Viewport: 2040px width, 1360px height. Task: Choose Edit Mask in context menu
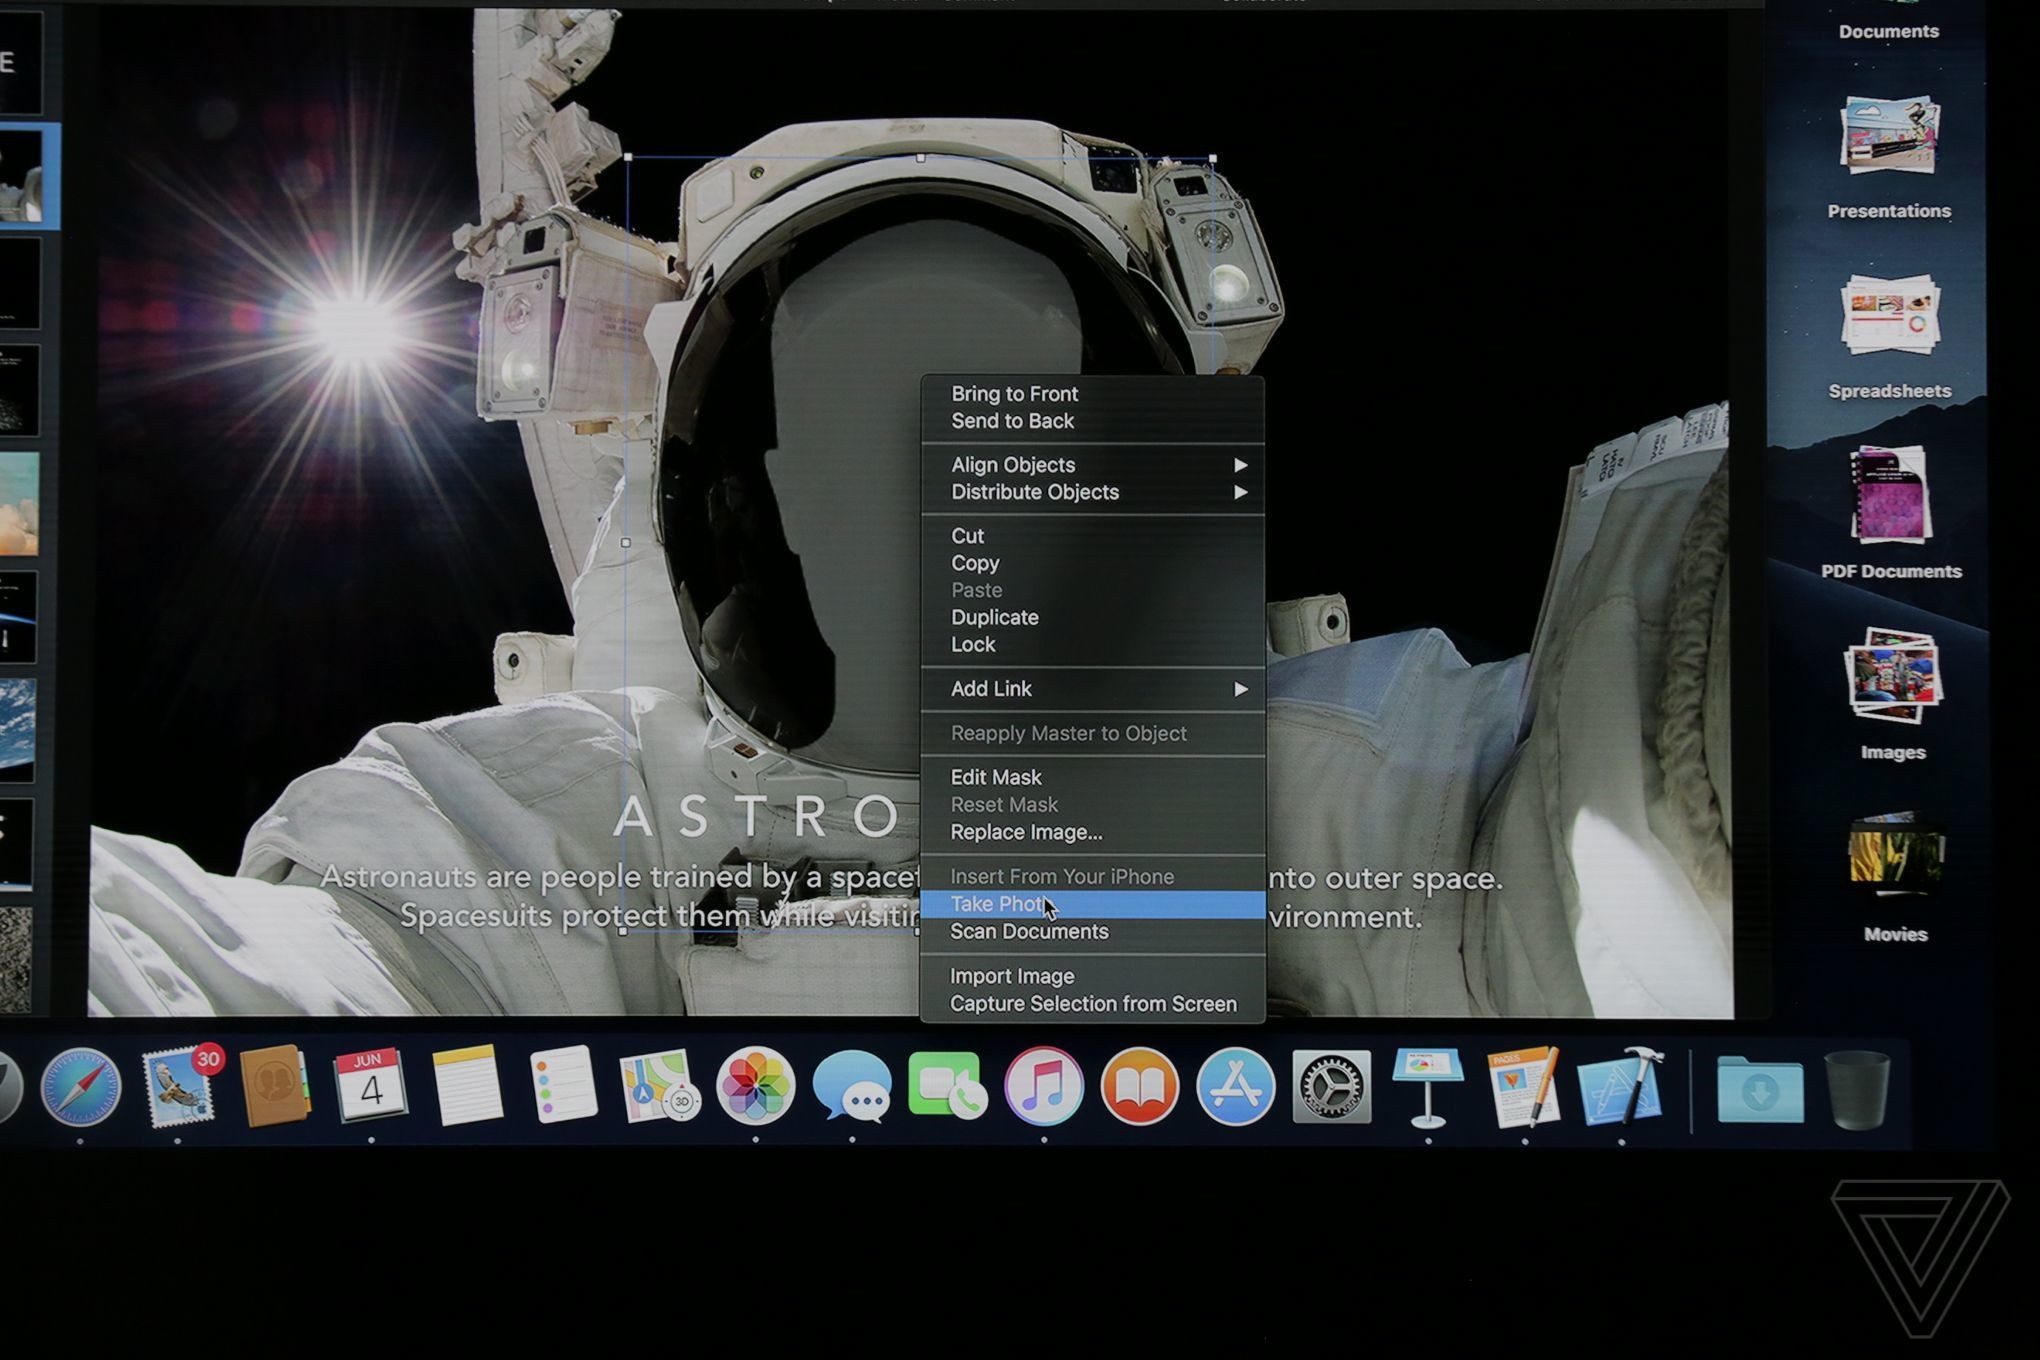coord(996,777)
